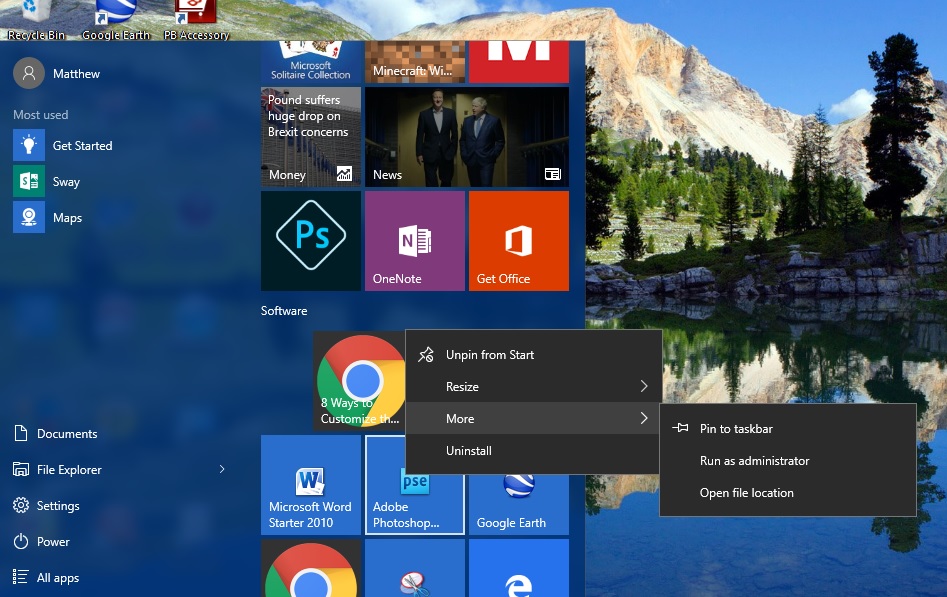The image size is (947, 597).
Task: Open the Maps app in the sidebar
Action: tap(67, 217)
